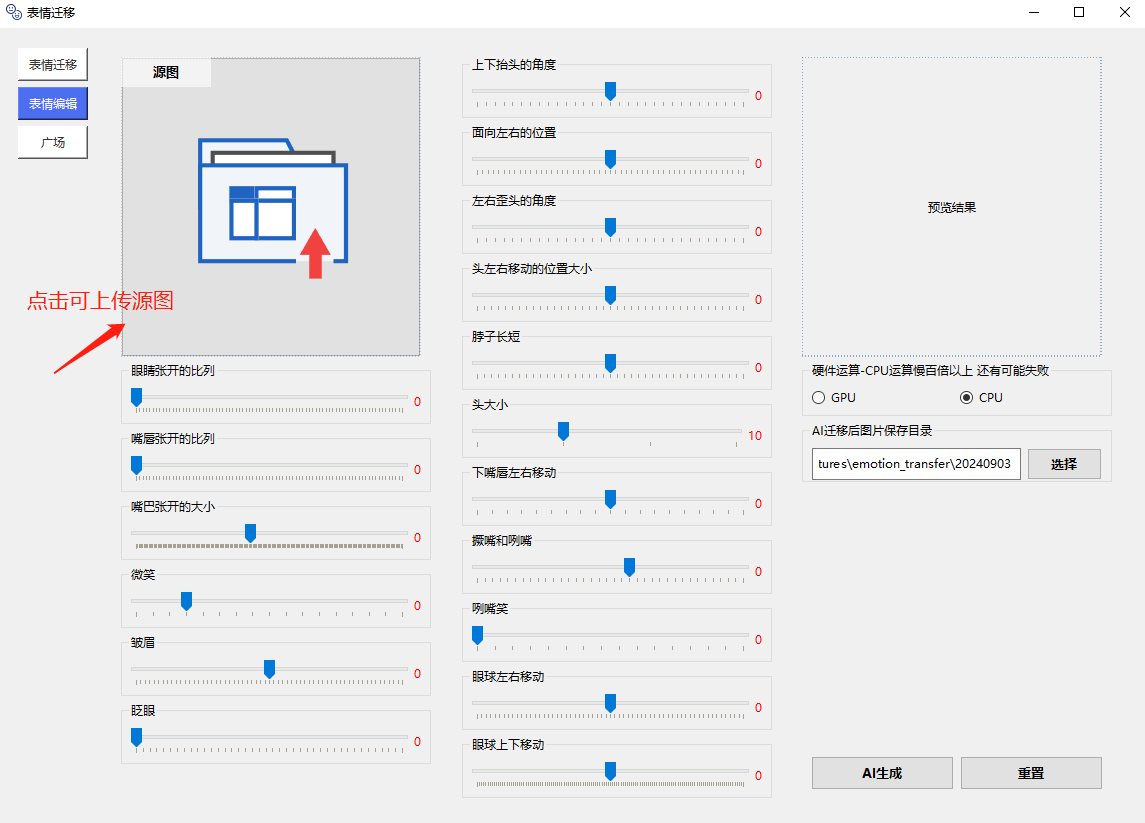Image resolution: width=1145 pixels, height=823 pixels.
Task: Click the 面向左右的位置 slider handle
Action: [610, 159]
